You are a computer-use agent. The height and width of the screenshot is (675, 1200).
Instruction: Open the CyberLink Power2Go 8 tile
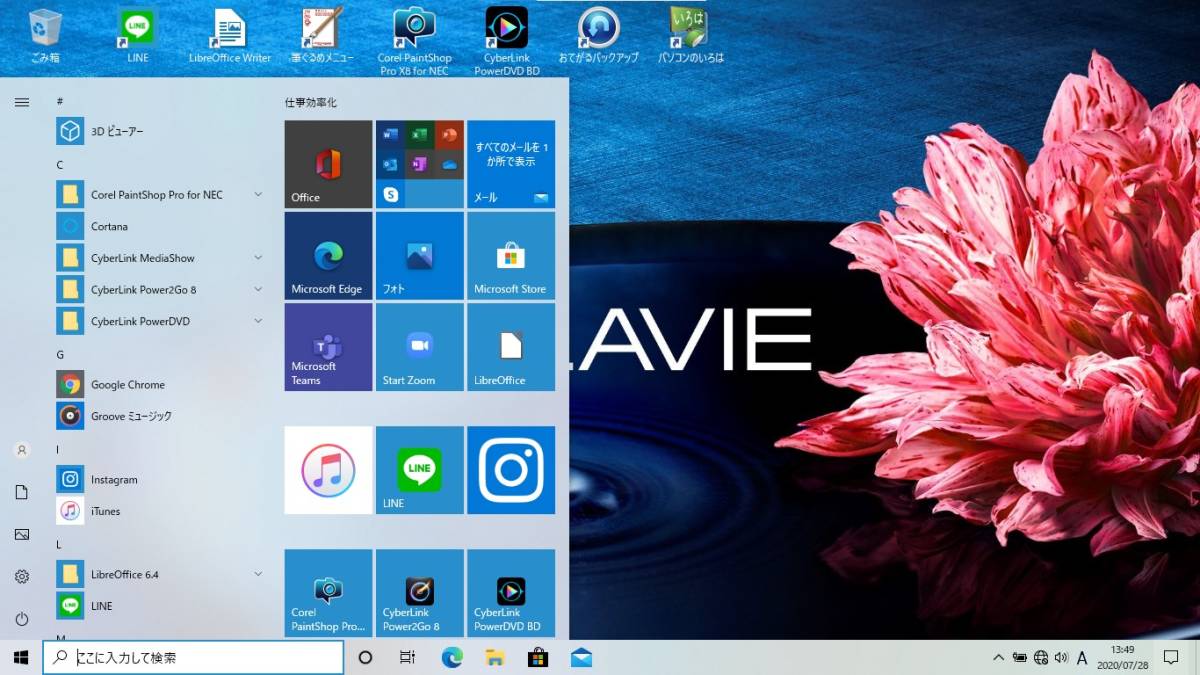coord(419,593)
